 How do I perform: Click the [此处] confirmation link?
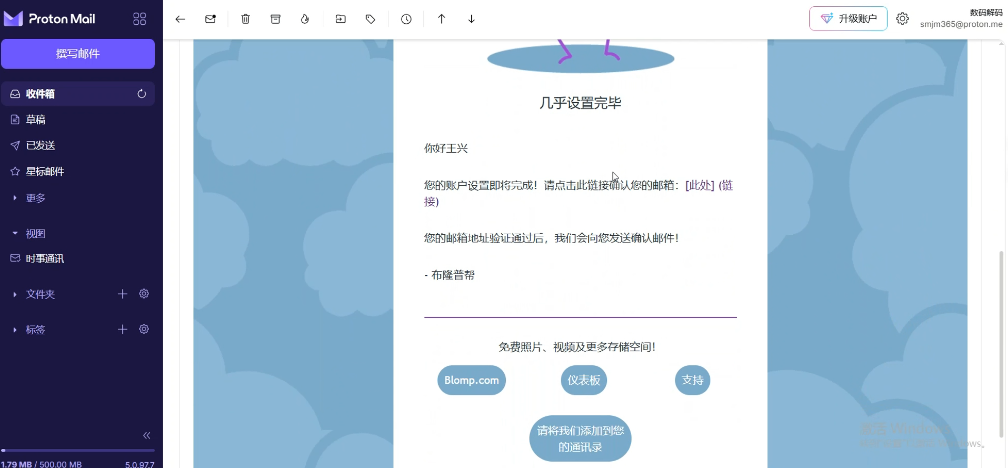[700, 186]
